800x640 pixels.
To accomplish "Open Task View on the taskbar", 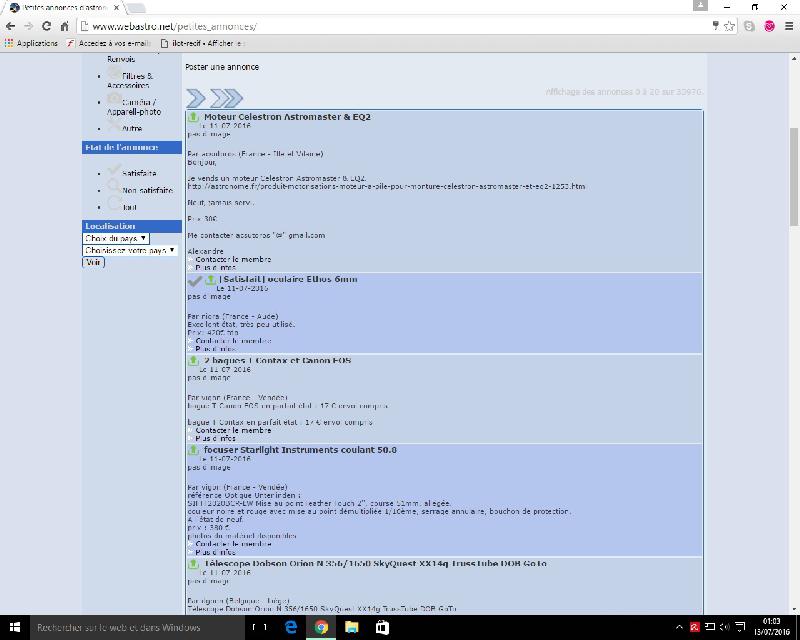I will 259,627.
